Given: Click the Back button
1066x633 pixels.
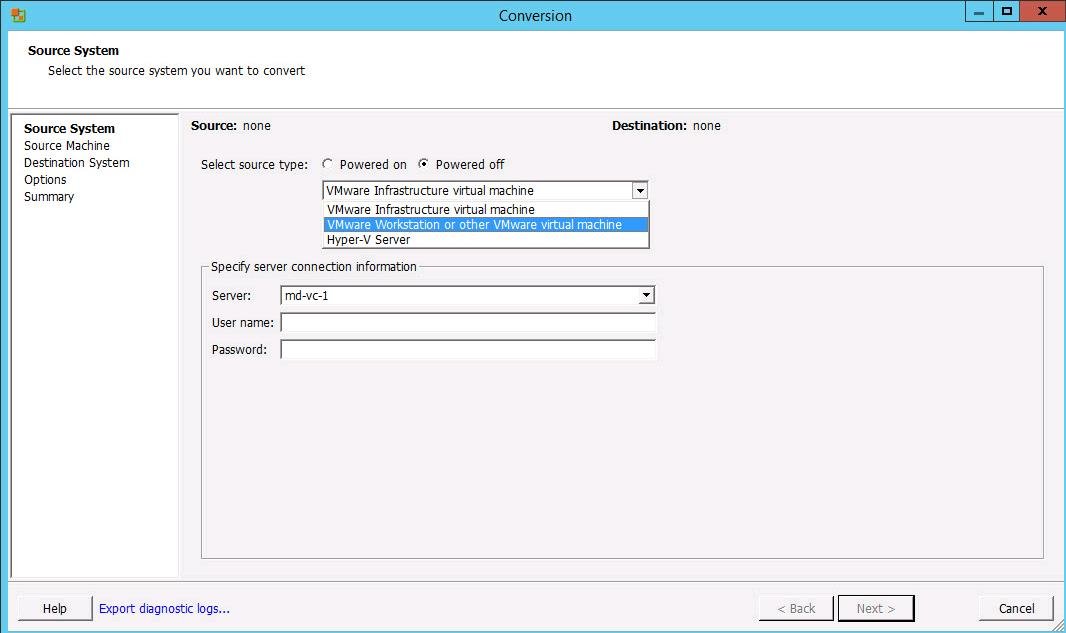Looking at the screenshot, I should [796, 609].
